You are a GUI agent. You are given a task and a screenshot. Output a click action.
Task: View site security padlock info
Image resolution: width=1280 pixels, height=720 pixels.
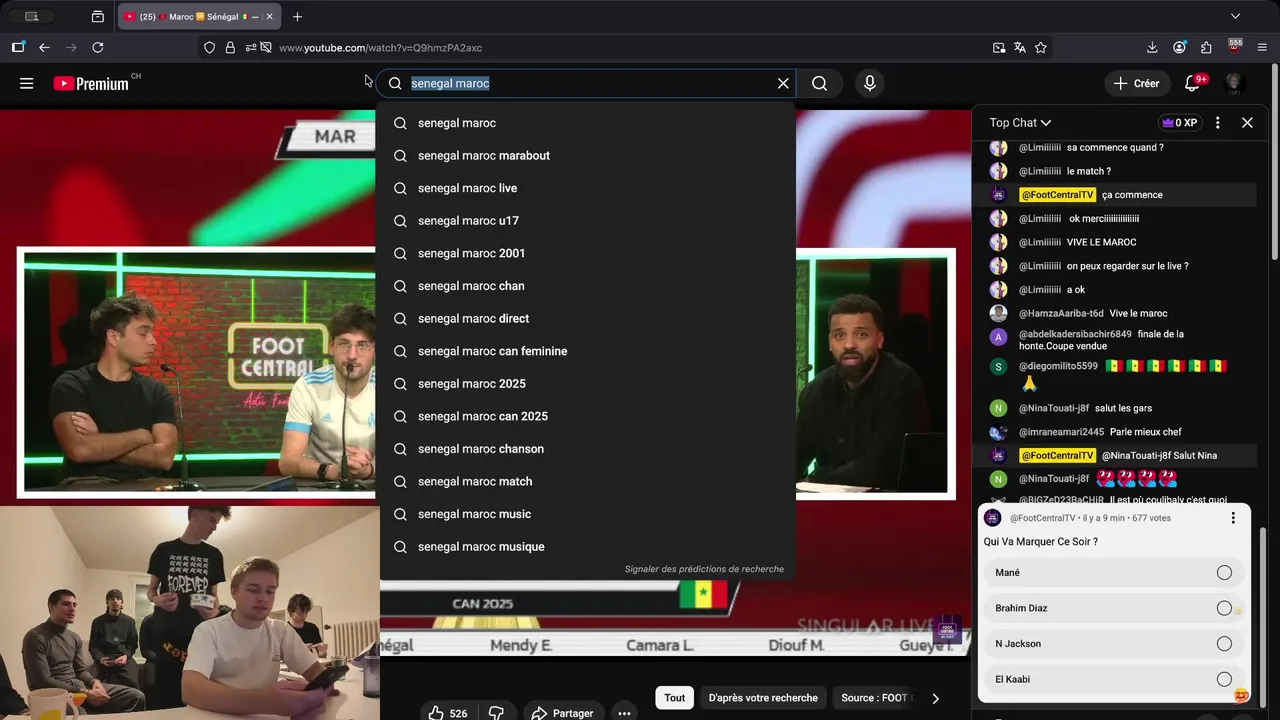click(x=230, y=47)
